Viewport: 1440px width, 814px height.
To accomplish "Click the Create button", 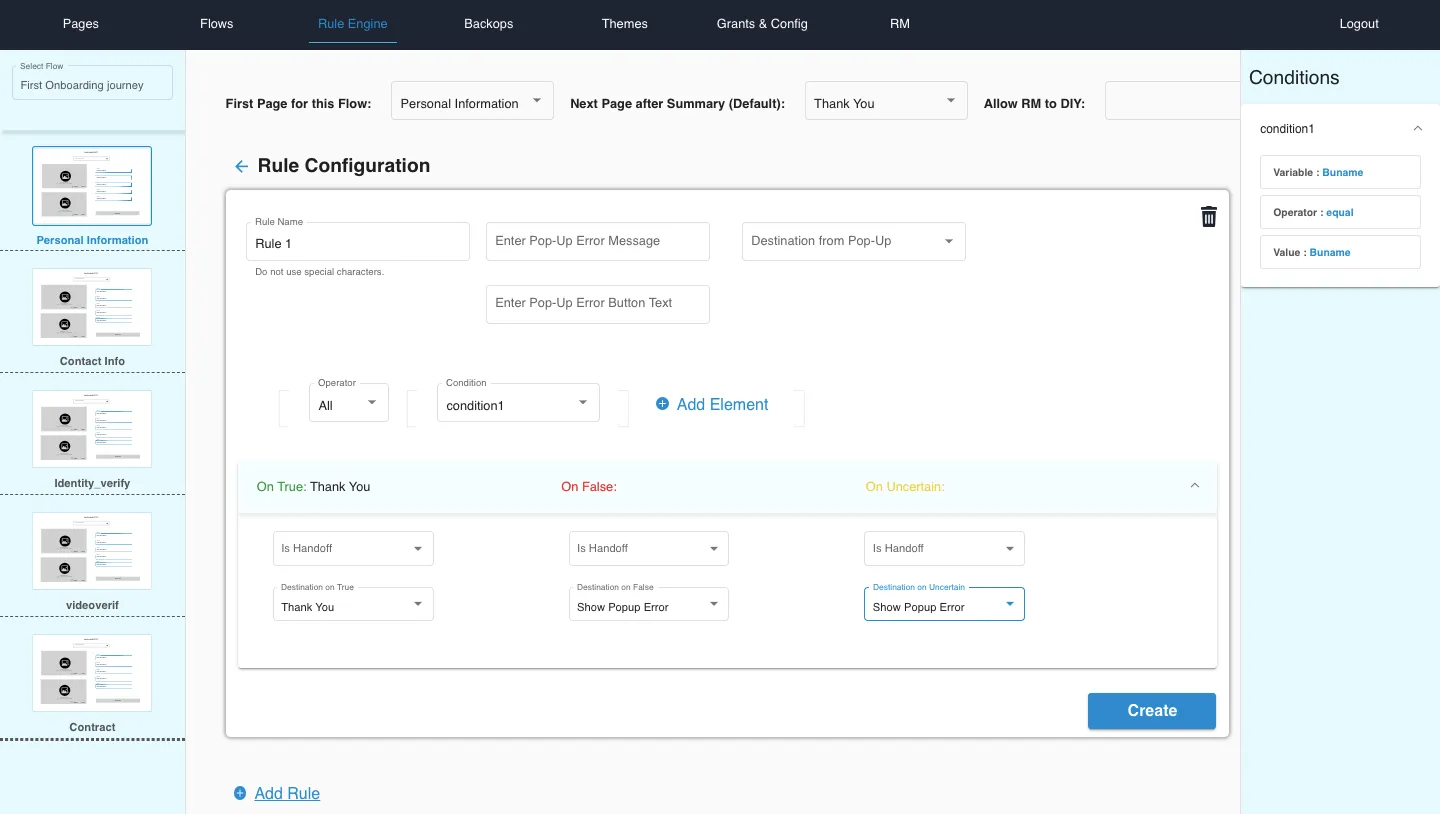I will (1152, 711).
